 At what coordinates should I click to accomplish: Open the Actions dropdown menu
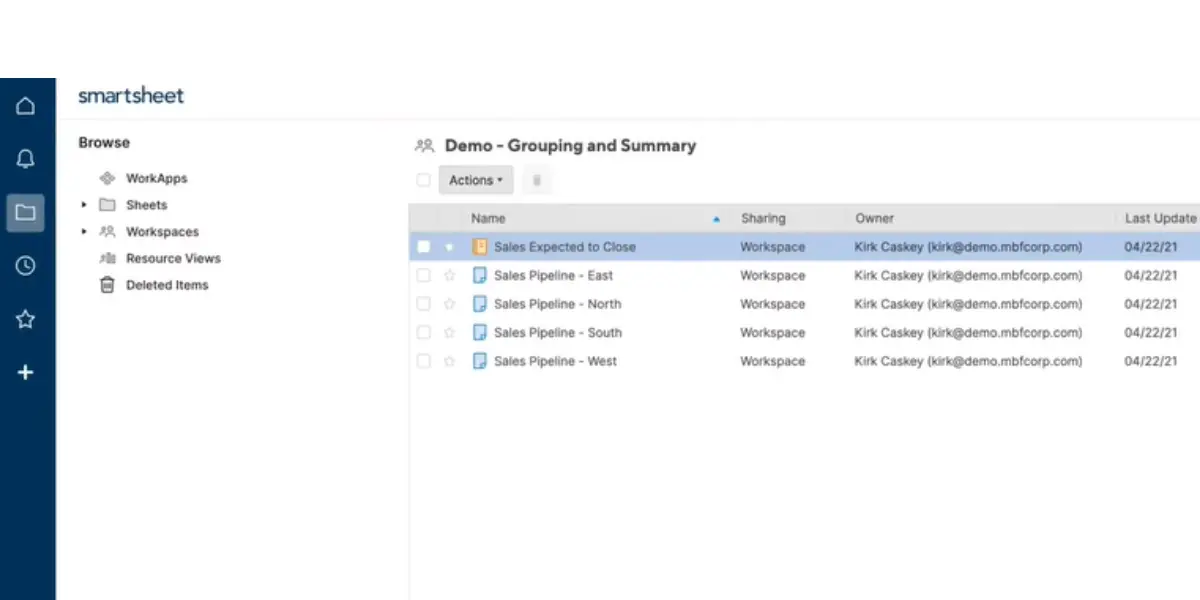pyautogui.click(x=476, y=180)
